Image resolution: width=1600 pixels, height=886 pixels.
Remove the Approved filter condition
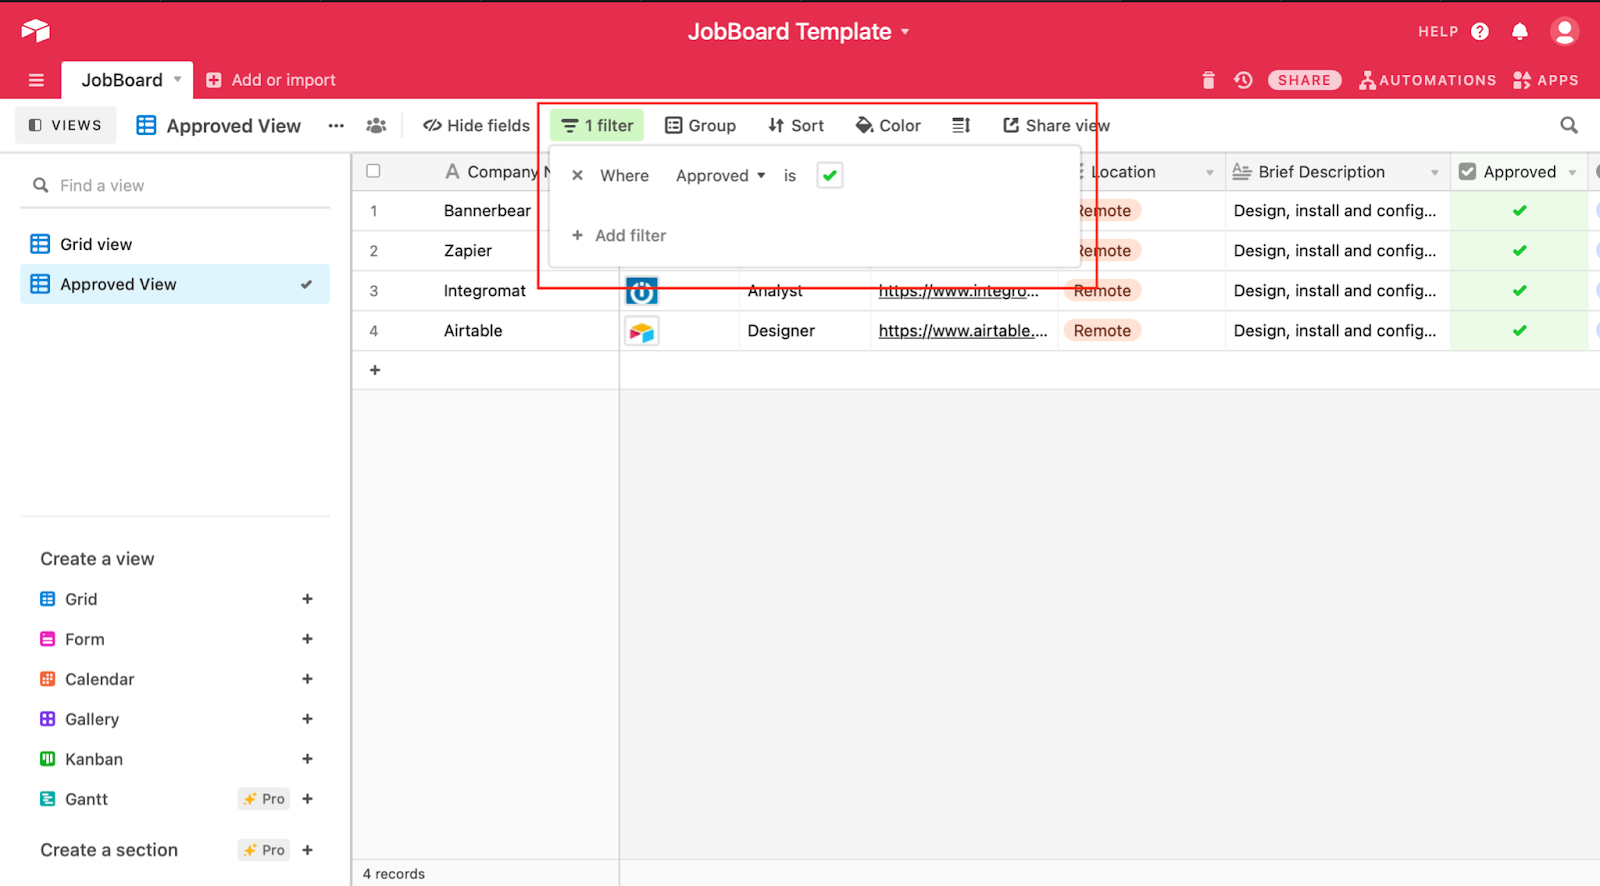pyautogui.click(x=577, y=175)
